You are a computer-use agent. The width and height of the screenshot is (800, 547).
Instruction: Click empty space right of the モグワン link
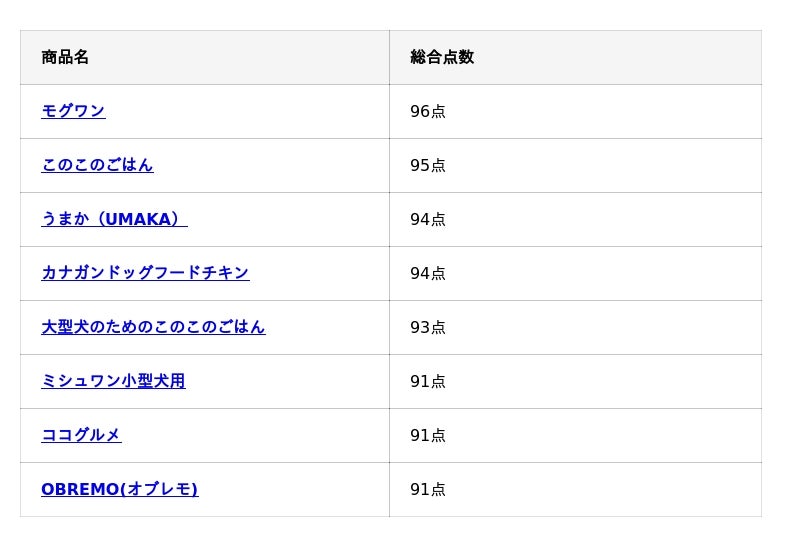(250, 111)
